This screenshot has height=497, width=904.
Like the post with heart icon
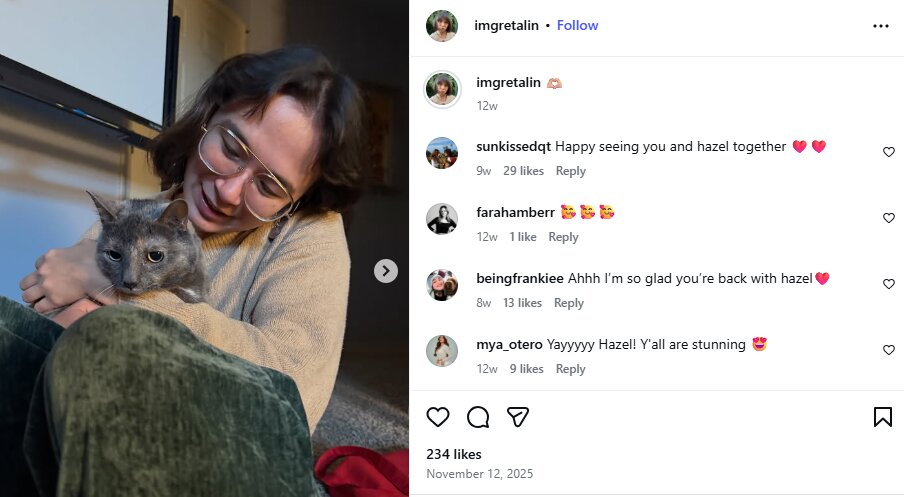coord(438,417)
